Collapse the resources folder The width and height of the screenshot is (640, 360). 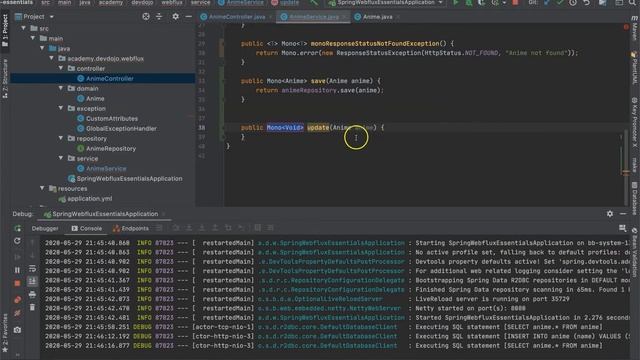tap(42, 188)
